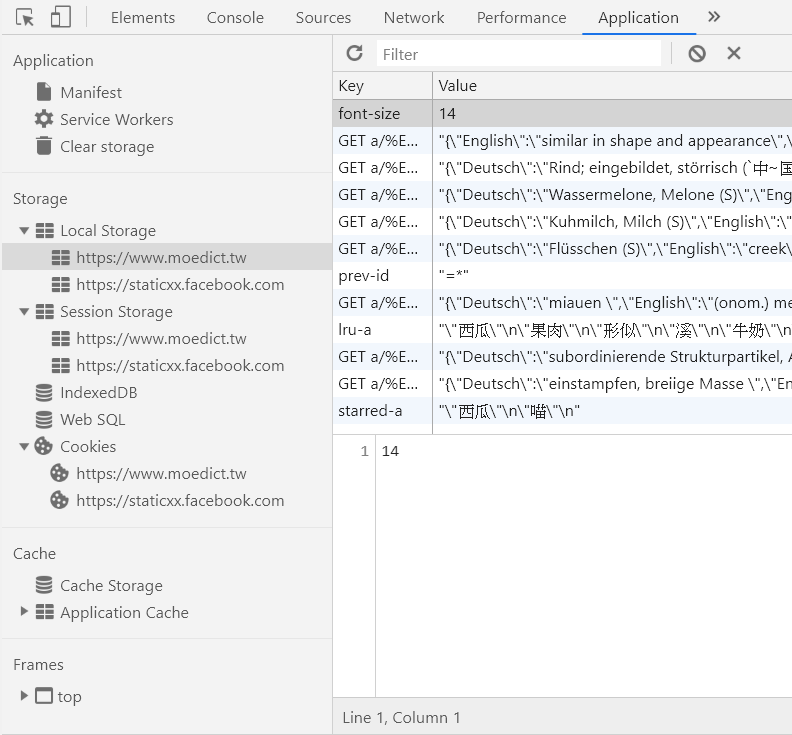The width and height of the screenshot is (792, 735).
Task: Click the refresh storage icon
Action: pyautogui.click(x=354, y=53)
